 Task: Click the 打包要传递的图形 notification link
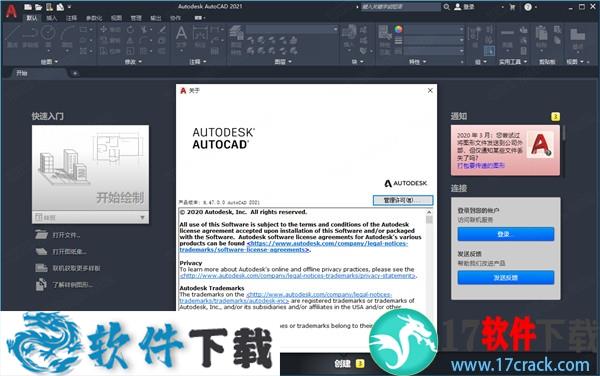click(x=481, y=165)
